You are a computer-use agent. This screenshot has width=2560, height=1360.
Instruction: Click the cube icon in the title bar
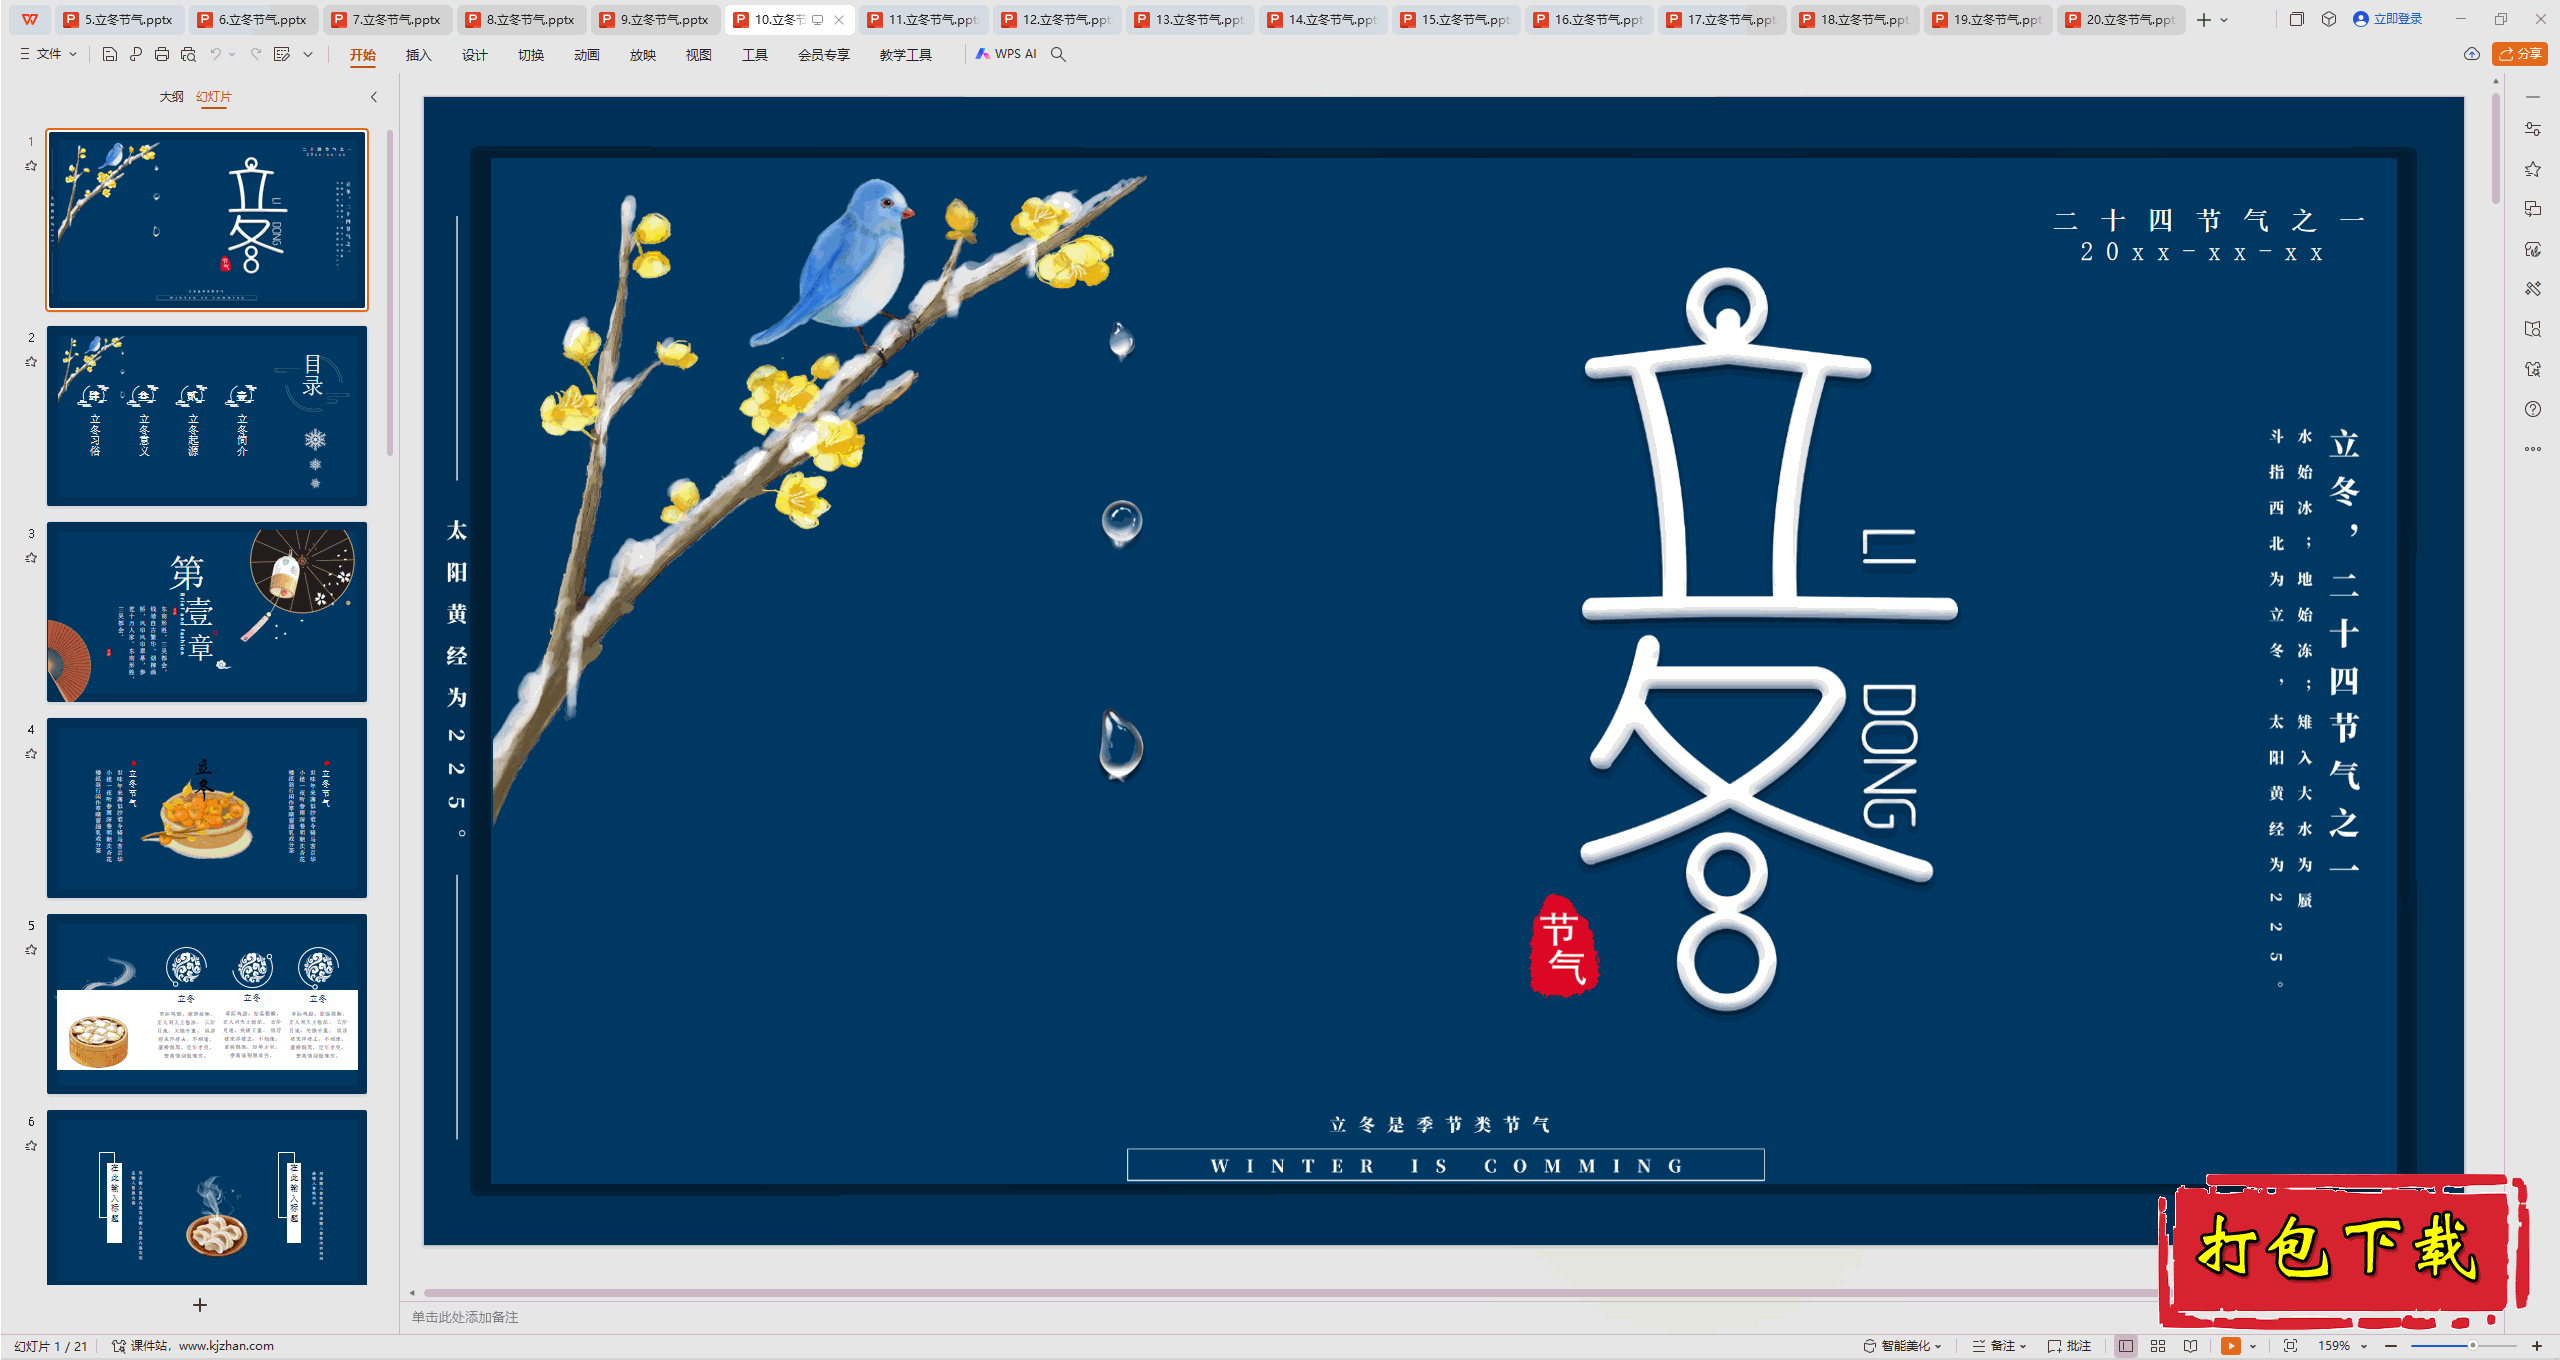[2329, 19]
